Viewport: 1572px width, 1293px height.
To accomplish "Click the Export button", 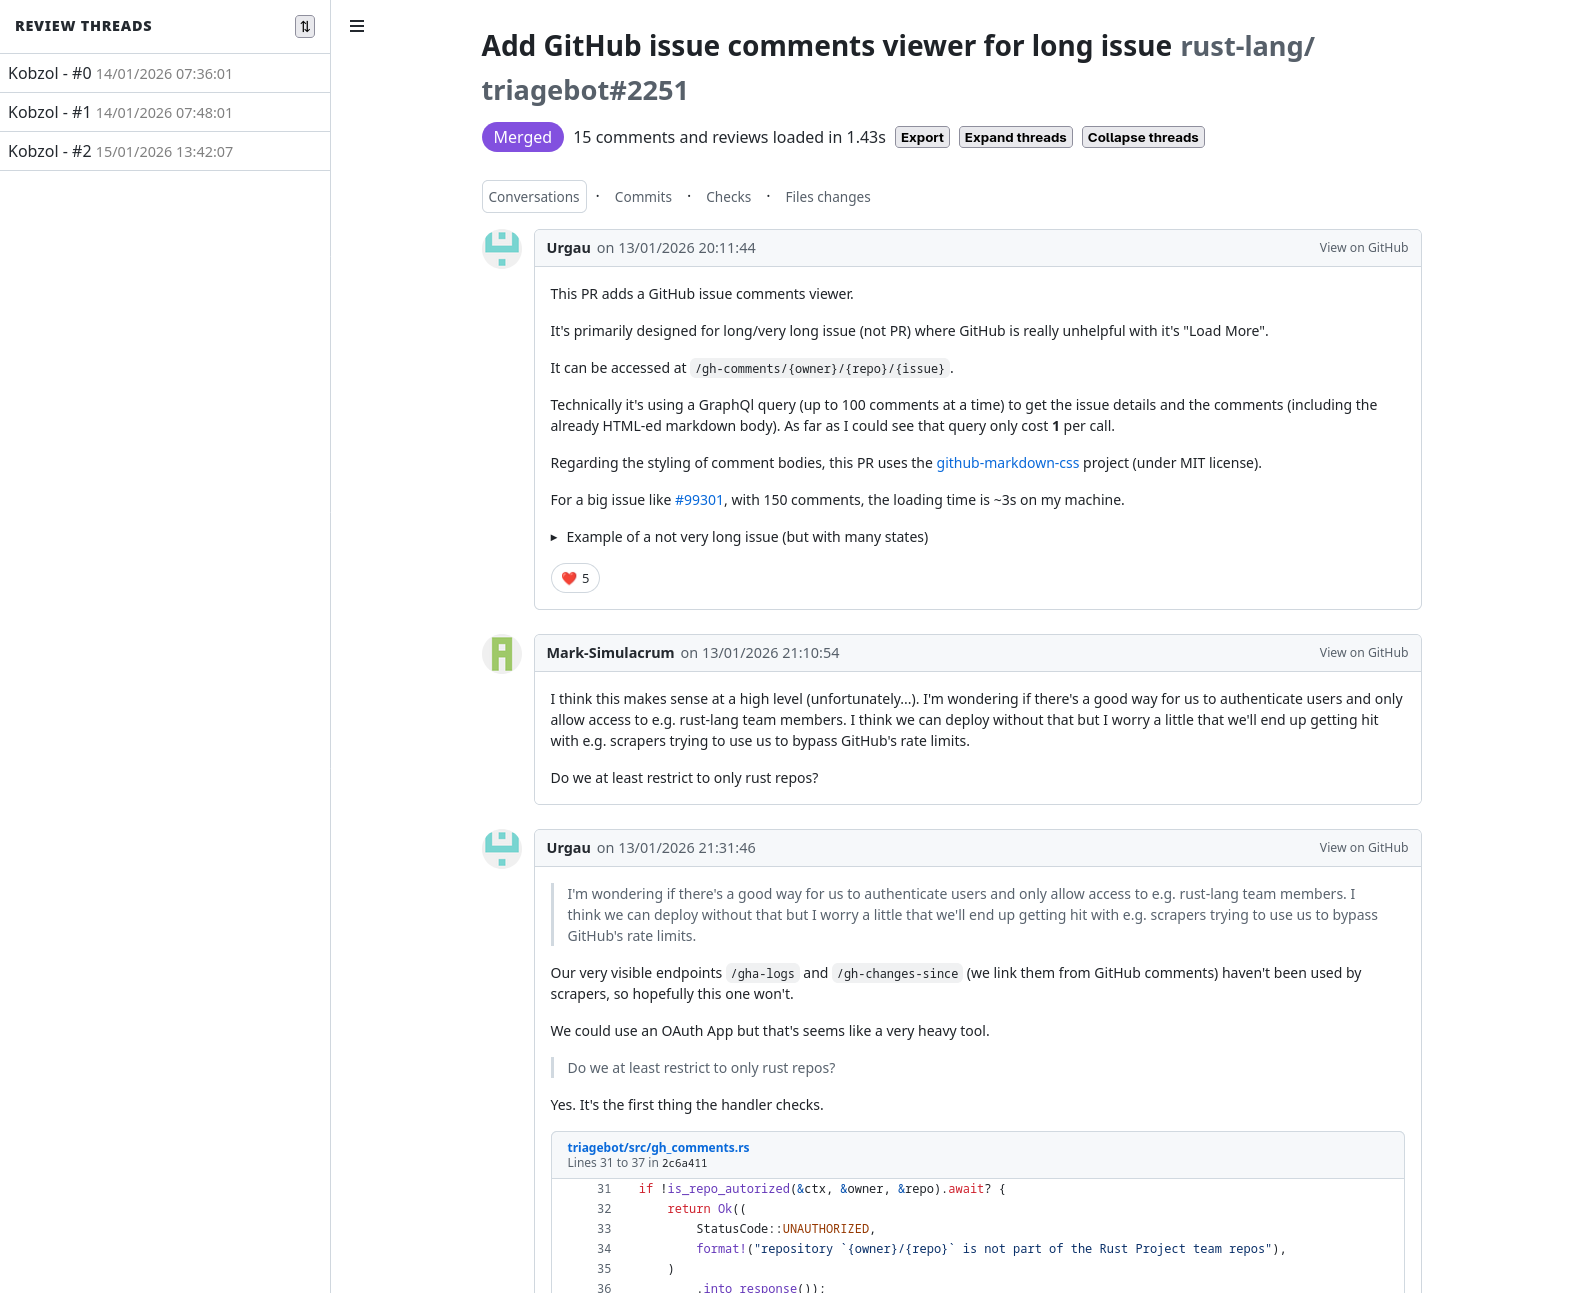I will (x=921, y=137).
